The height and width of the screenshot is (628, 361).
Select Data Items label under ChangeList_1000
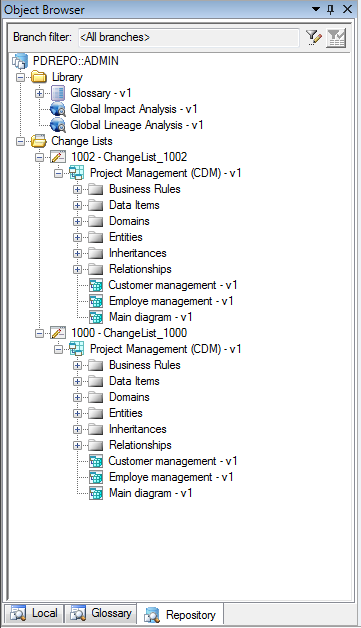tap(134, 381)
